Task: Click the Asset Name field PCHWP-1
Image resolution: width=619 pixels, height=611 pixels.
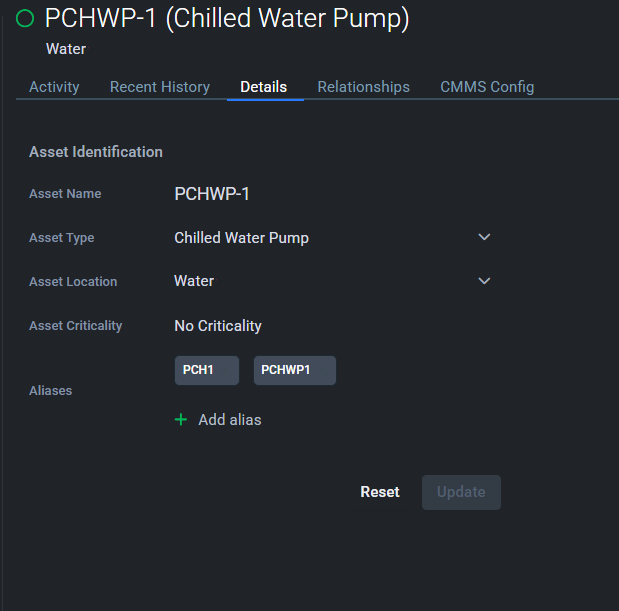Action: click(212, 194)
